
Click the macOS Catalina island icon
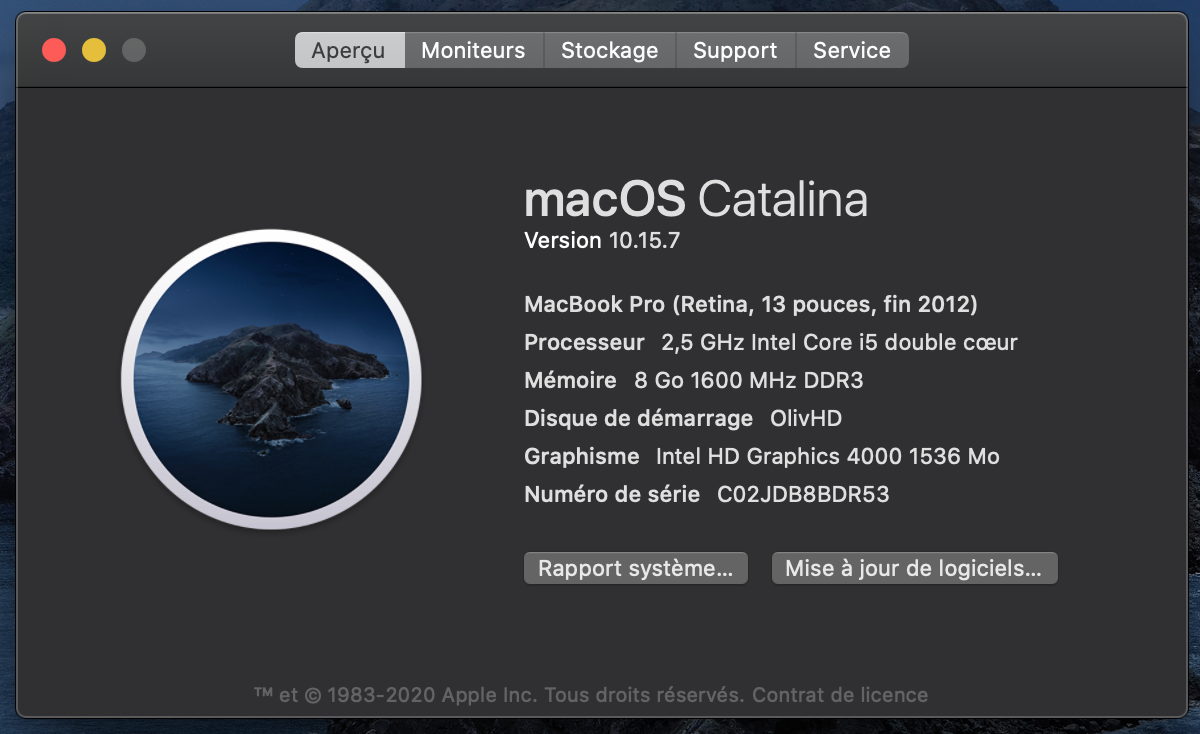tap(271, 379)
